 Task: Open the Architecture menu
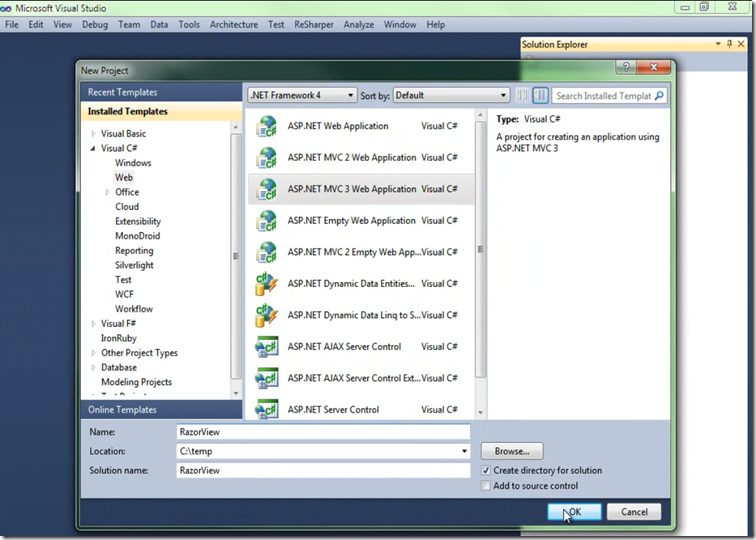click(233, 25)
